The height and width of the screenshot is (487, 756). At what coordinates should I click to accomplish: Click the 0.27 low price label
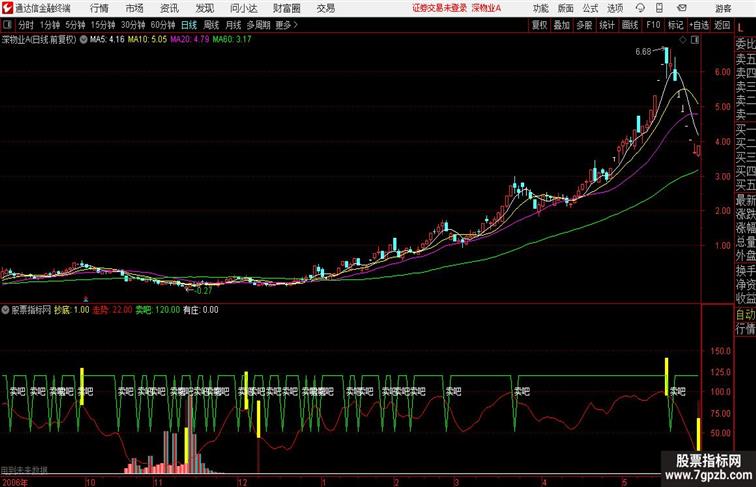(202, 290)
